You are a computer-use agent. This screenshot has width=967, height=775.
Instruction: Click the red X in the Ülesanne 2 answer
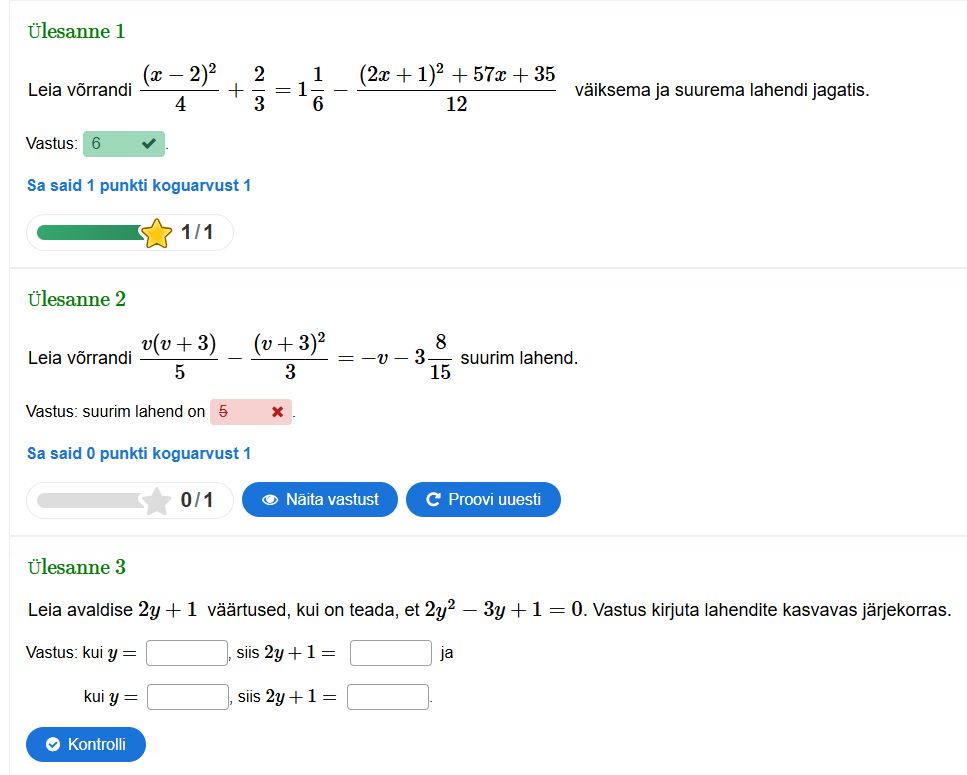click(x=277, y=412)
